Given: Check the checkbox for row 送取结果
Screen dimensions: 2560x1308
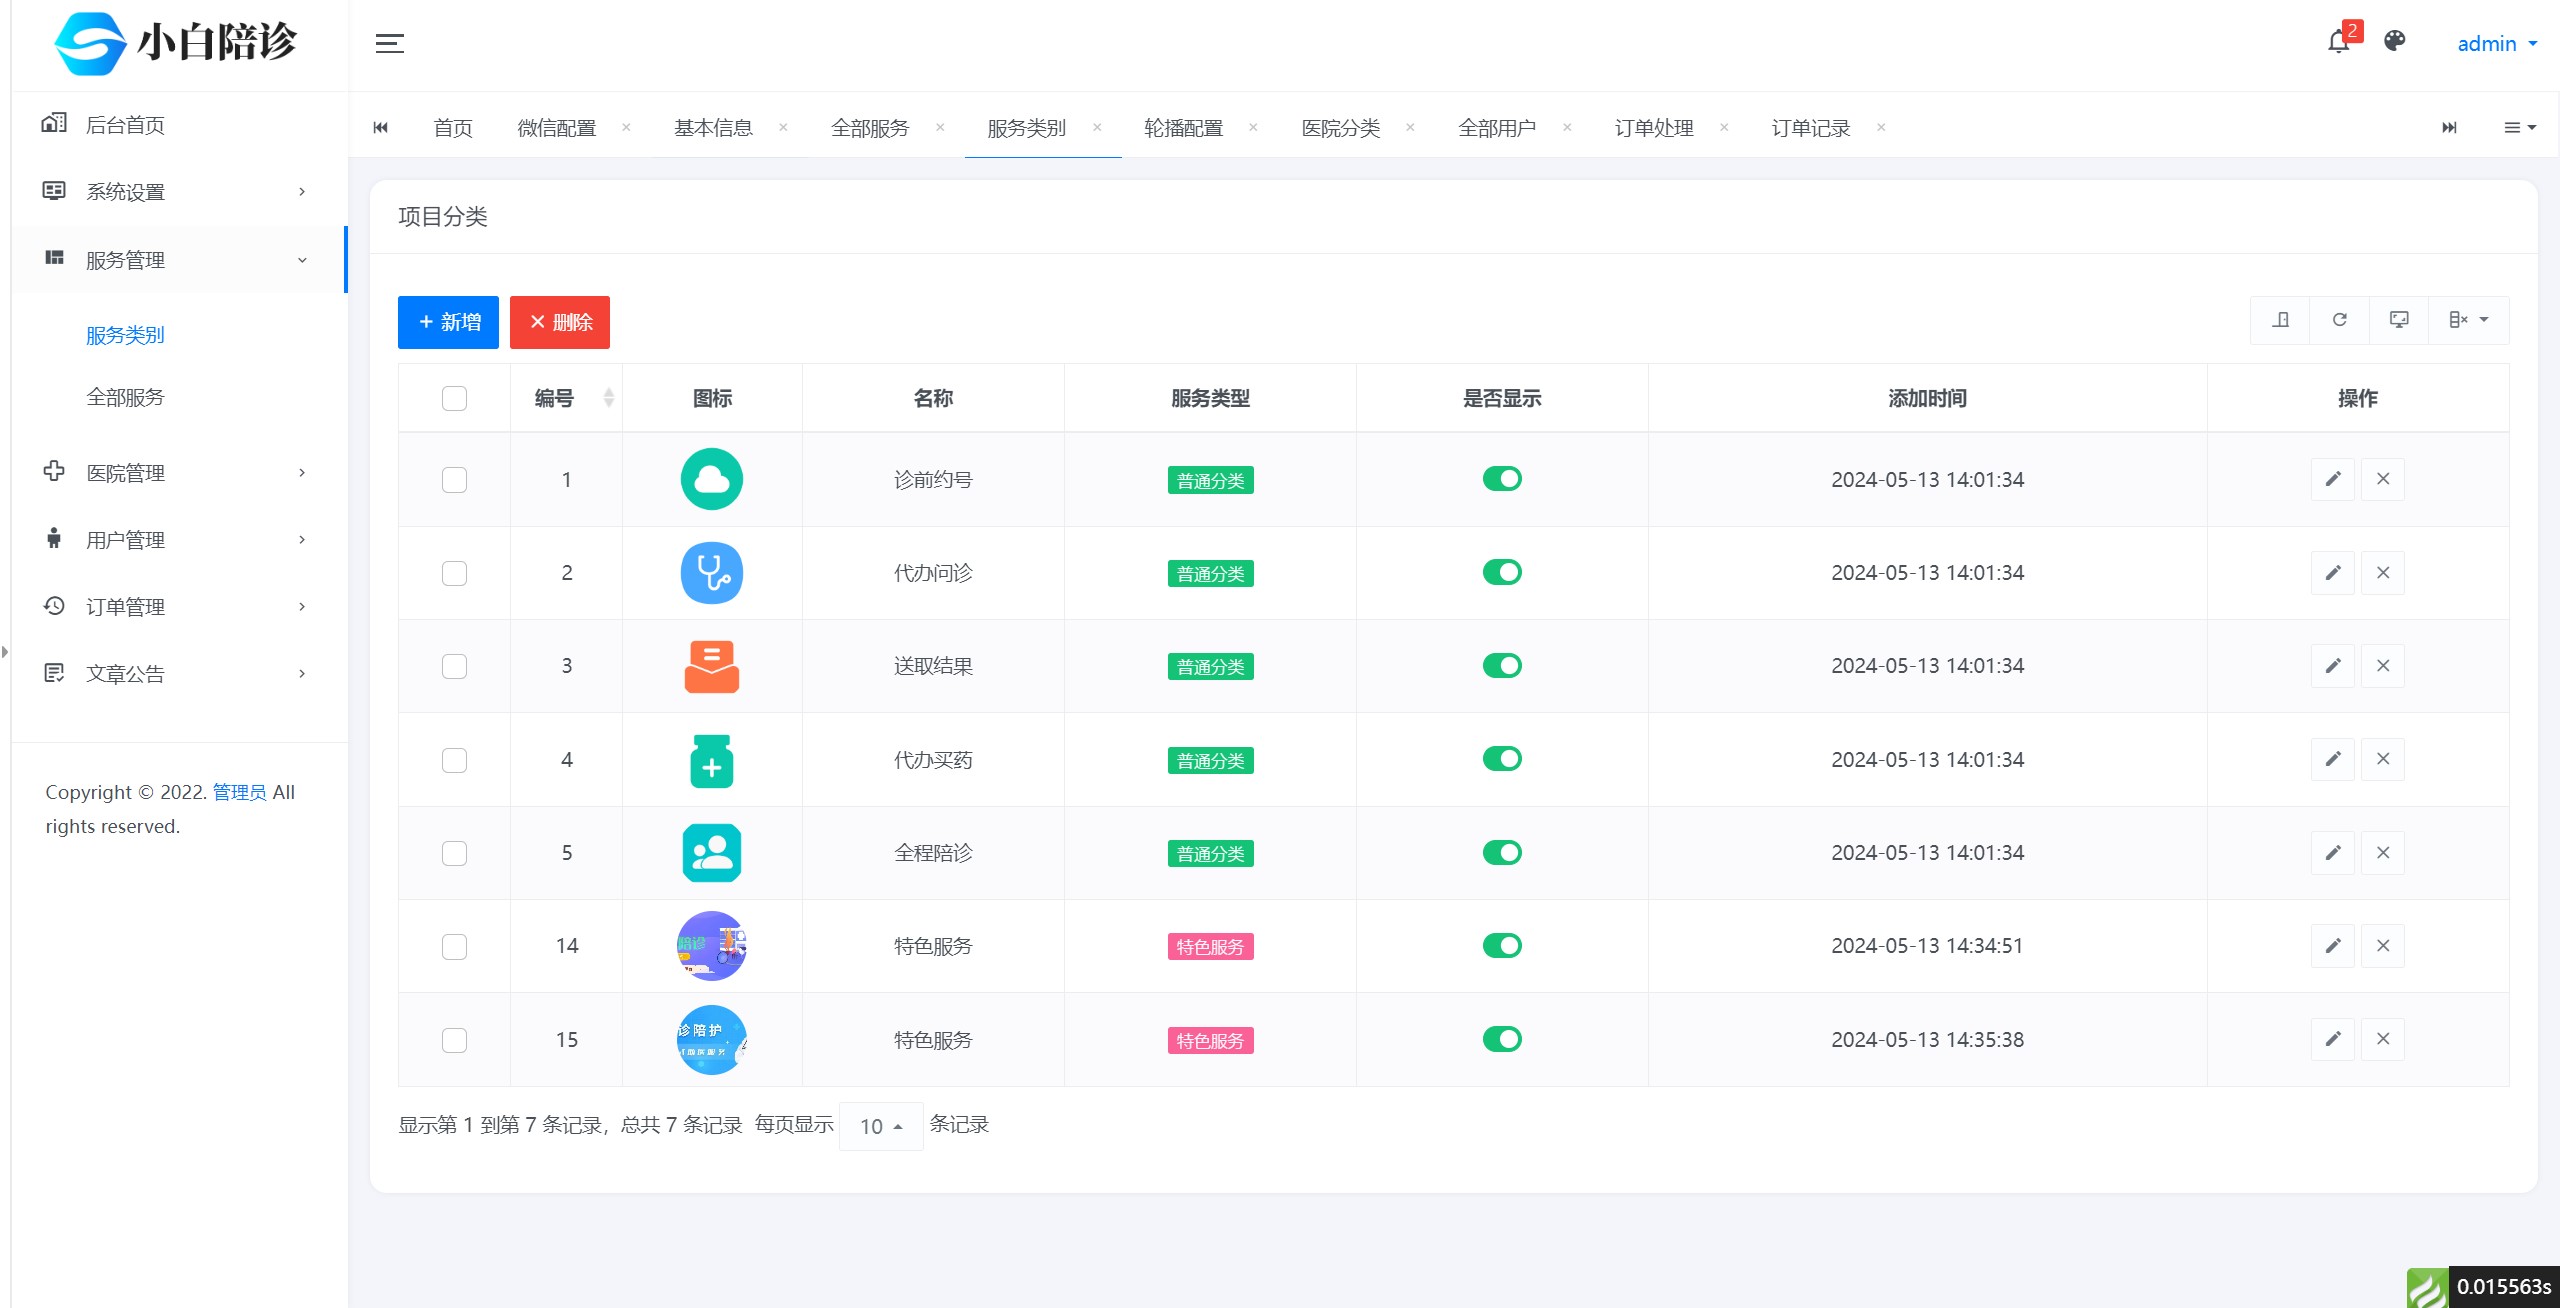Looking at the screenshot, I should coord(454,666).
